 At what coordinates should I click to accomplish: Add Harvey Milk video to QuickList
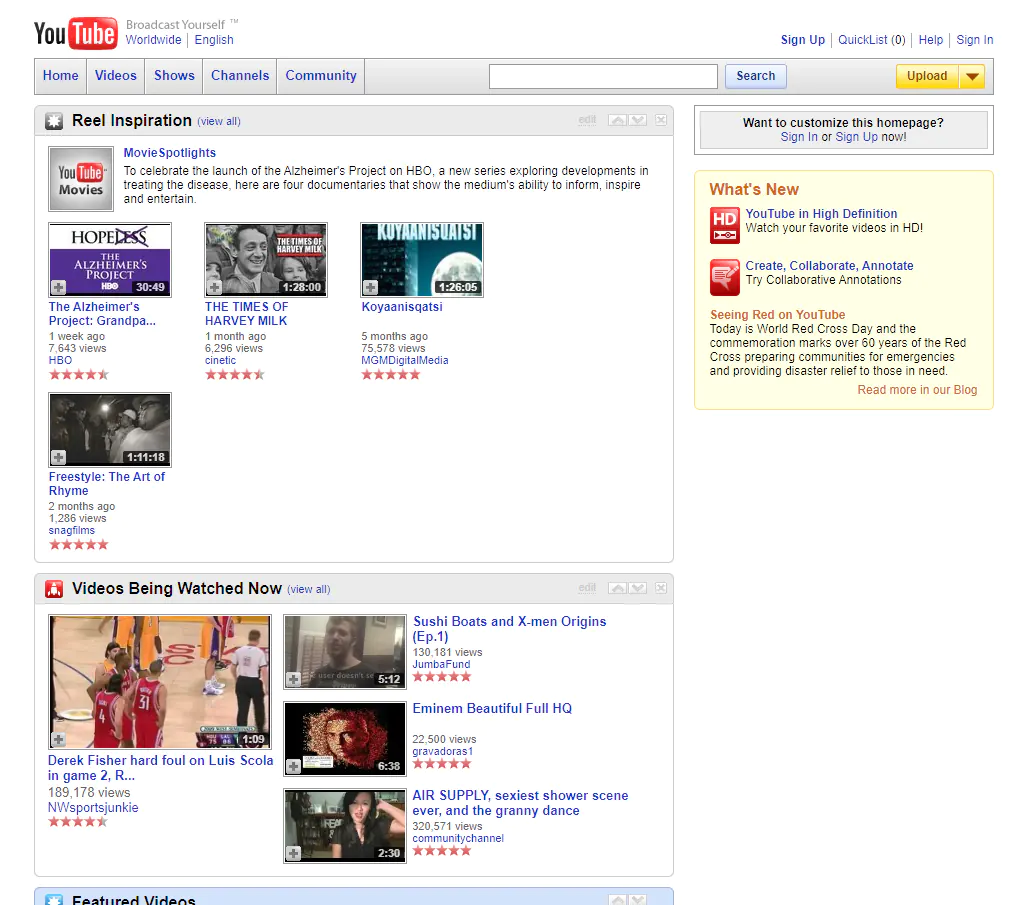[215, 287]
